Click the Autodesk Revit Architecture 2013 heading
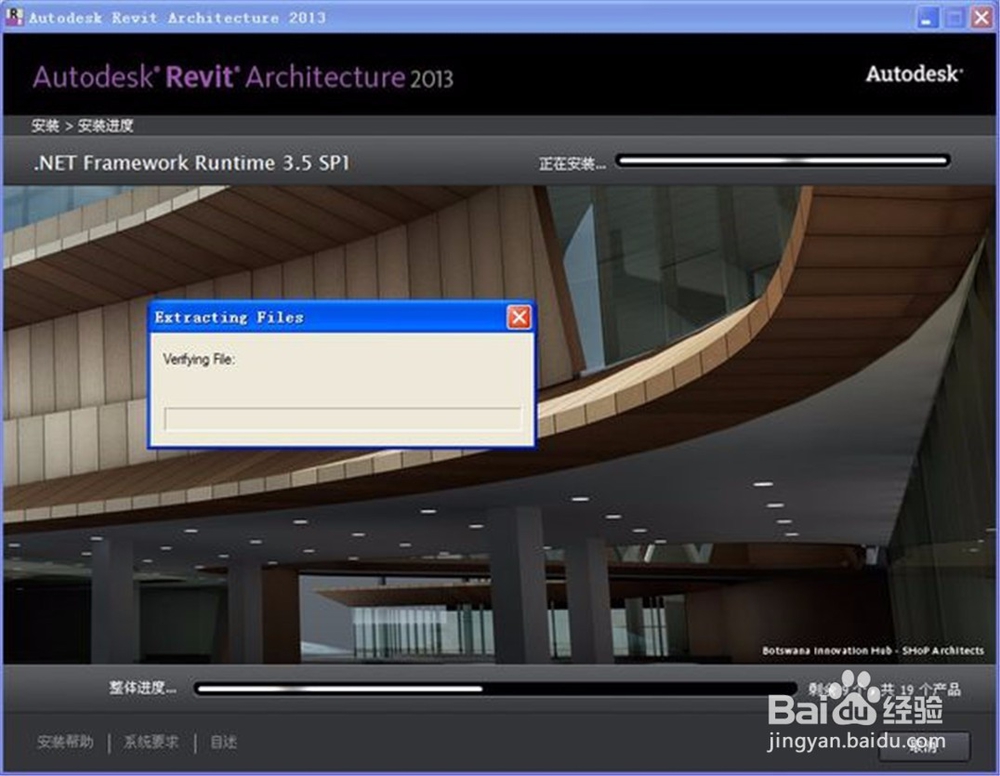The width and height of the screenshot is (1000, 776). [243, 77]
